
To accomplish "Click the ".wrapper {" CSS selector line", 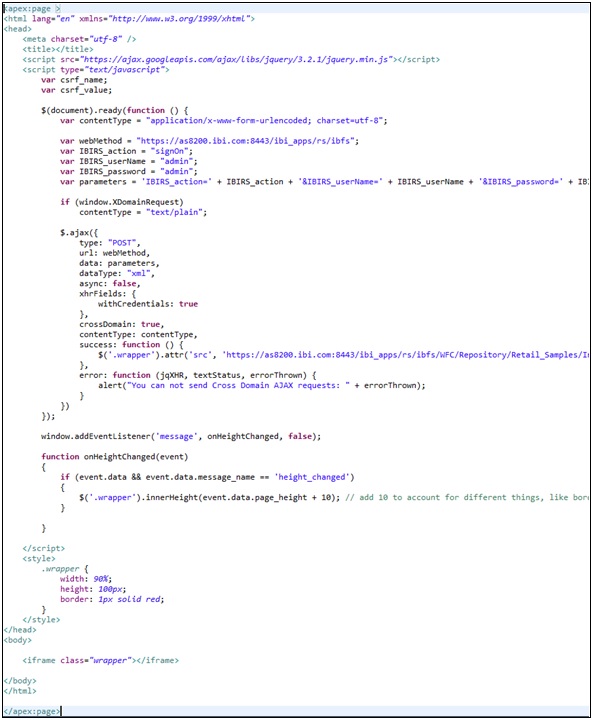I will [x=65, y=569].
